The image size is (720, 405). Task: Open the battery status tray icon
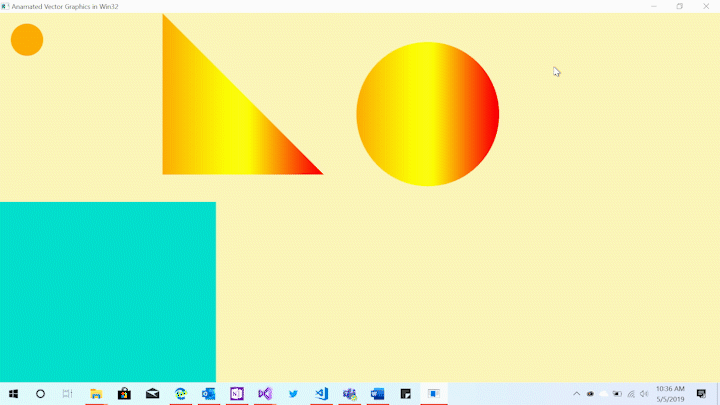click(x=617, y=394)
